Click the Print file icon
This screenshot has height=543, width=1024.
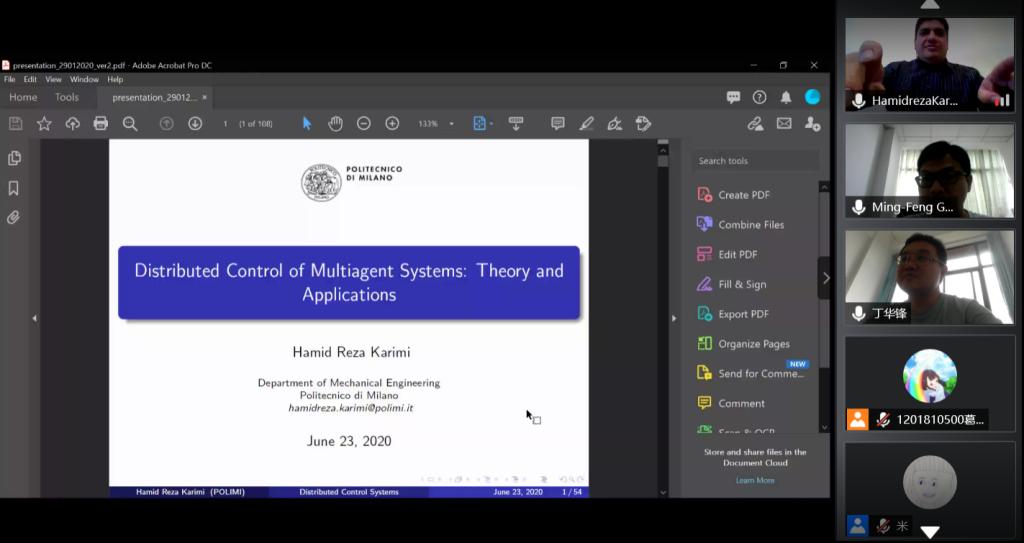[x=101, y=123]
